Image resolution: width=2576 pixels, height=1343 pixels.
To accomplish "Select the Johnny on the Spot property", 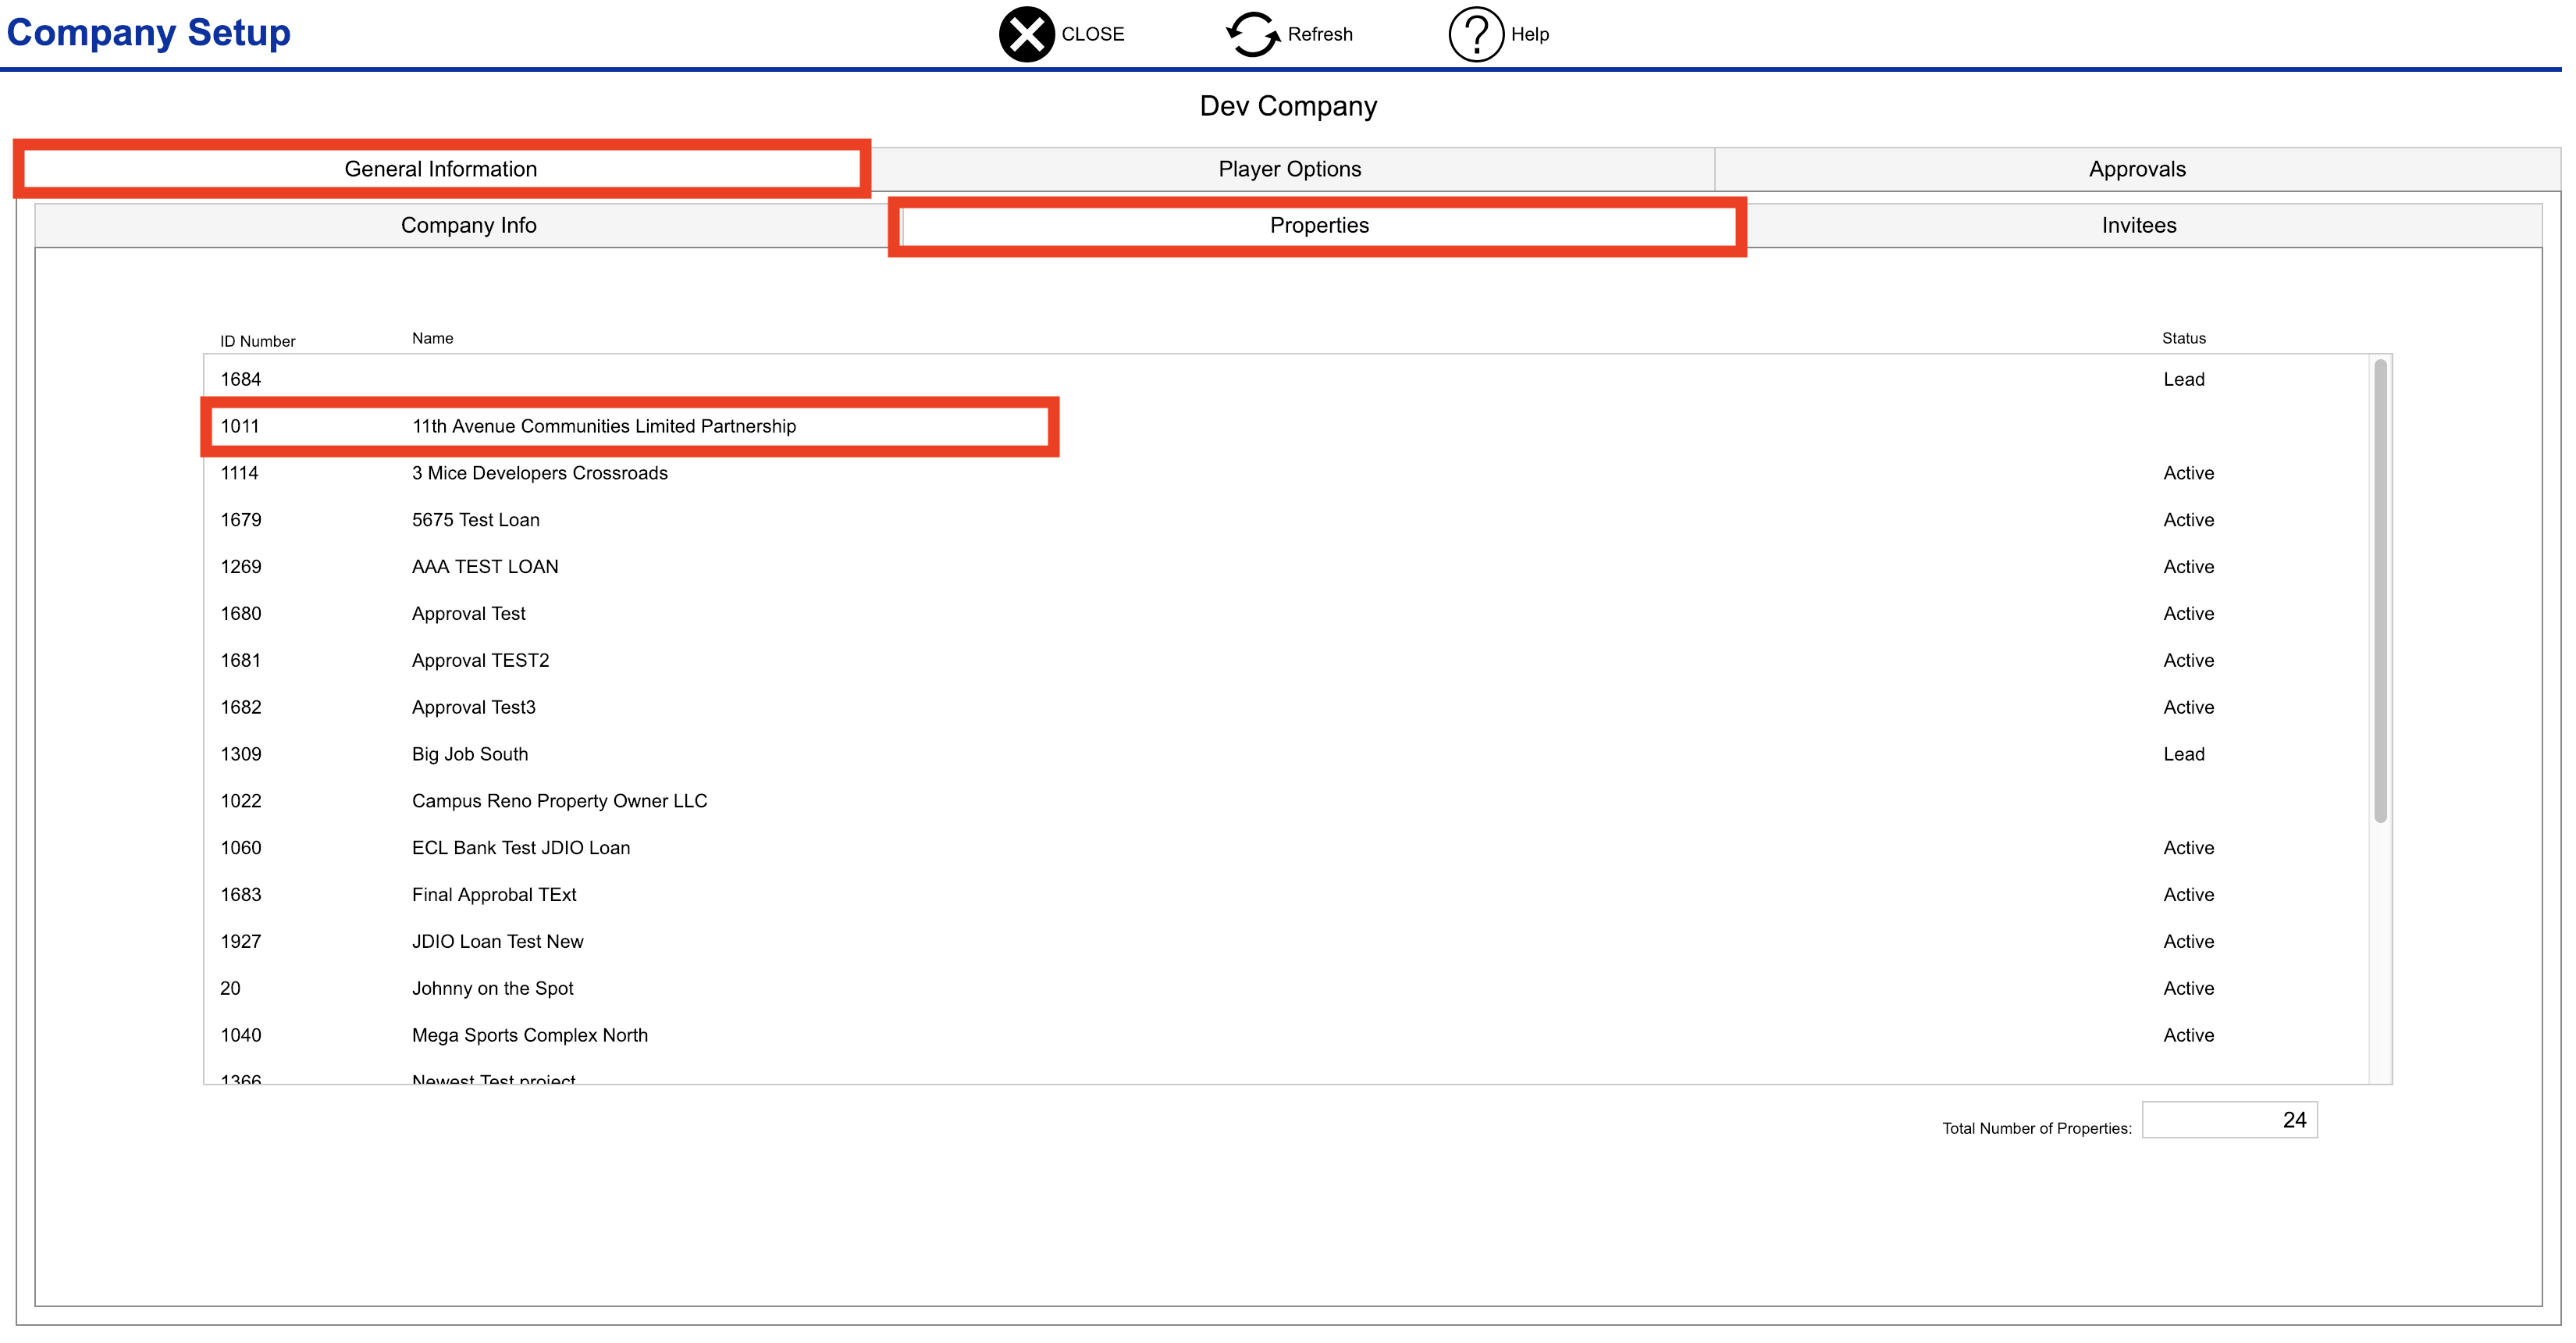I will pyautogui.click(x=492, y=989).
